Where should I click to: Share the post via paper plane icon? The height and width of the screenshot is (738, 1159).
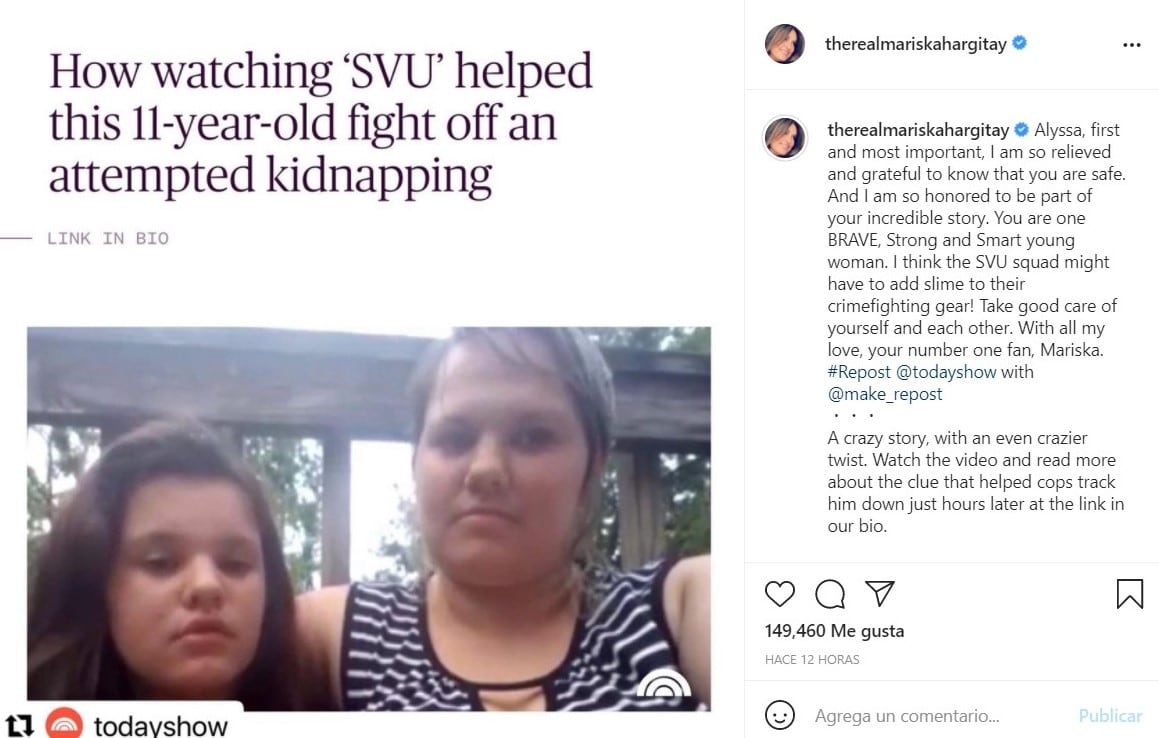(x=880, y=593)
